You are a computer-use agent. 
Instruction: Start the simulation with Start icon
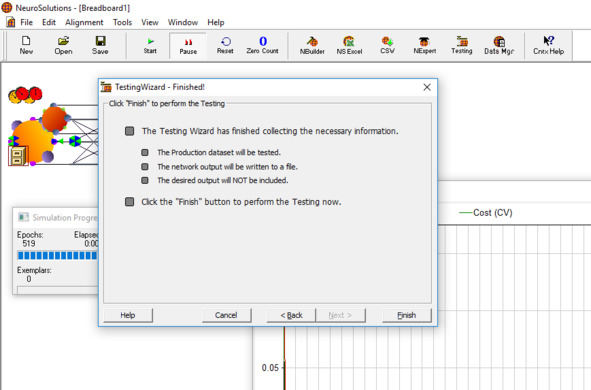(150, 46)
